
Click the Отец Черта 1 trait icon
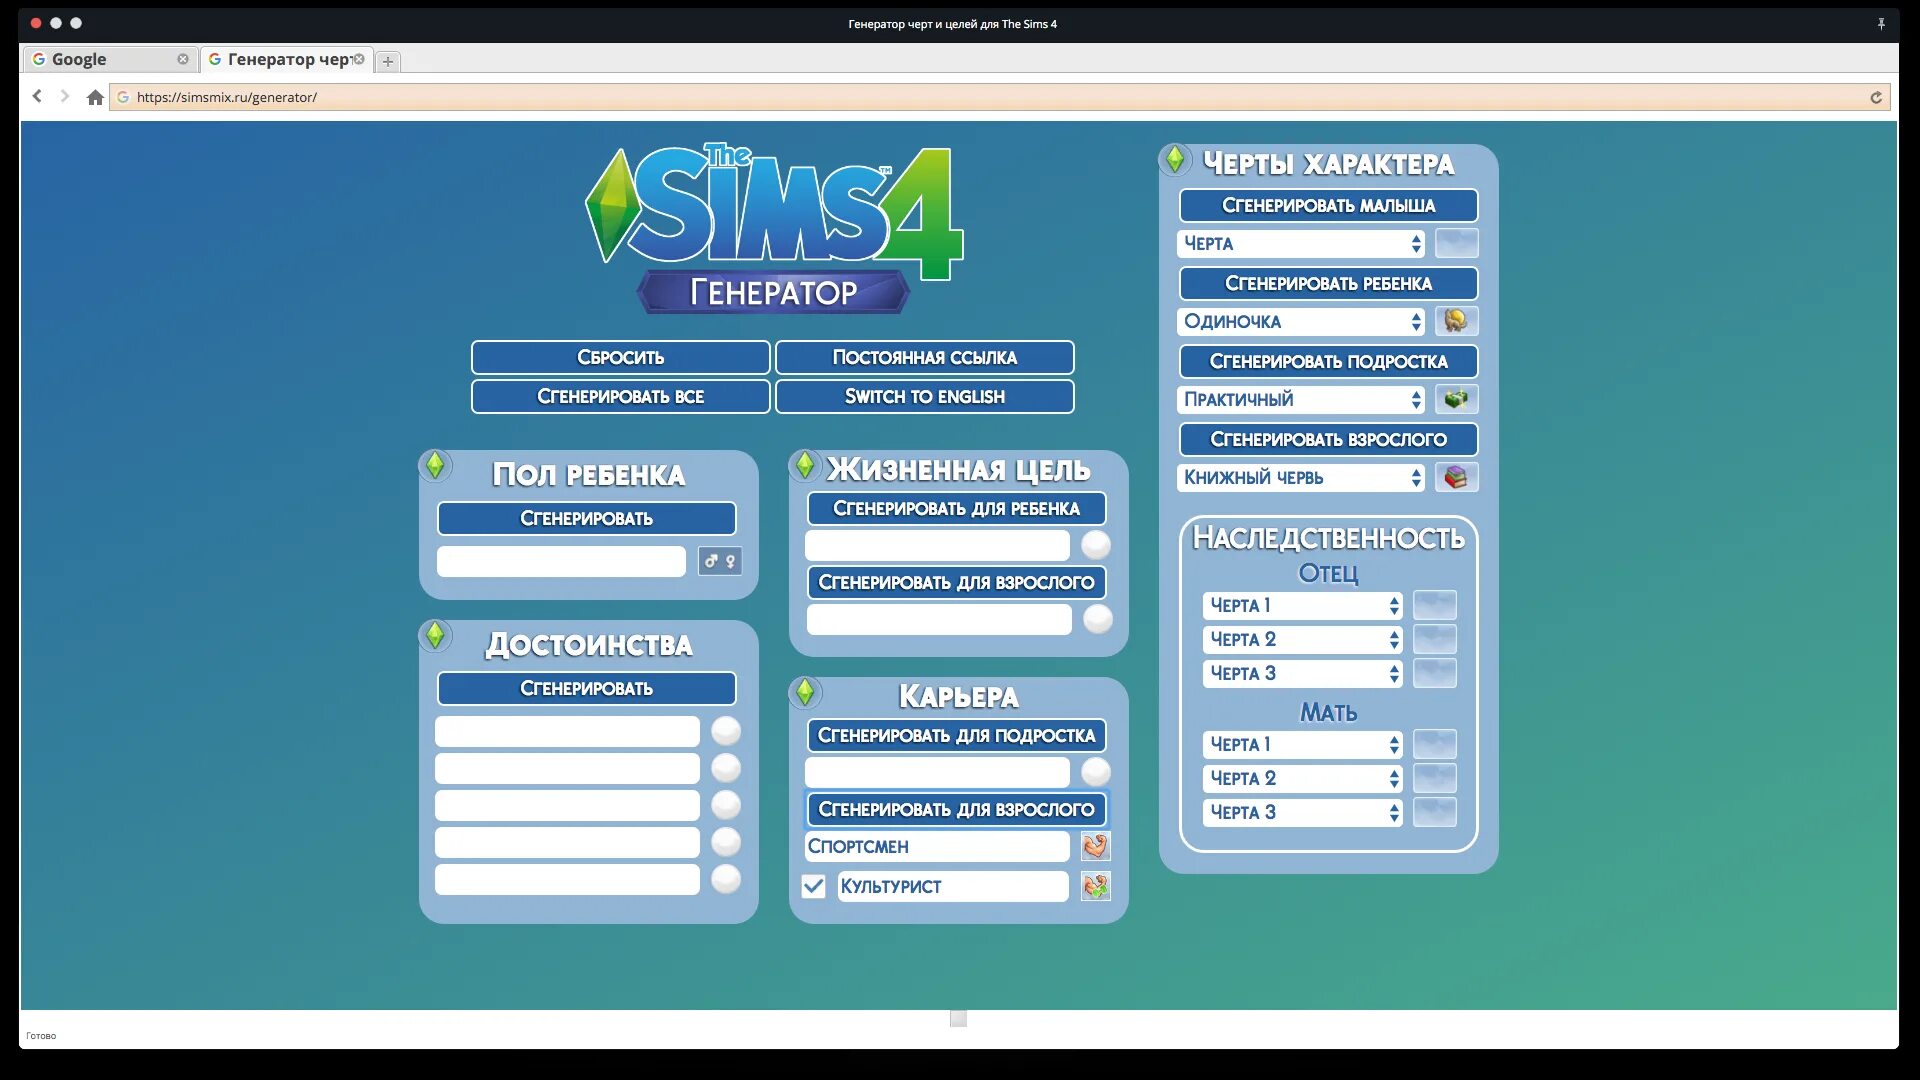(1434, 605)
